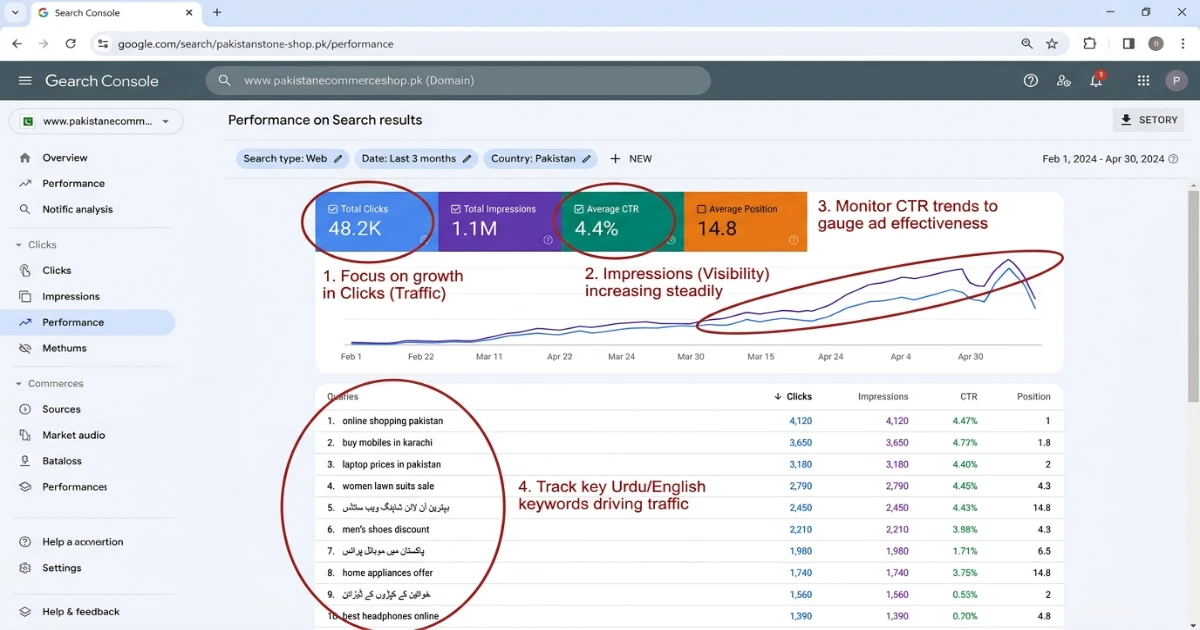Edit the Country: Pakistan filter pencil

coord(587,159)
